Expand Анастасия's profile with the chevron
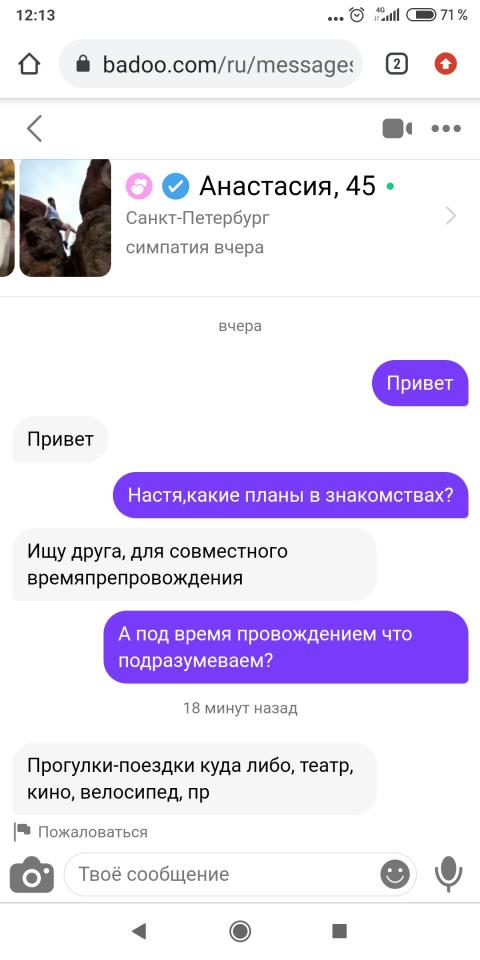Viewport: 480px width, 960px height. [x=451, y=216]
